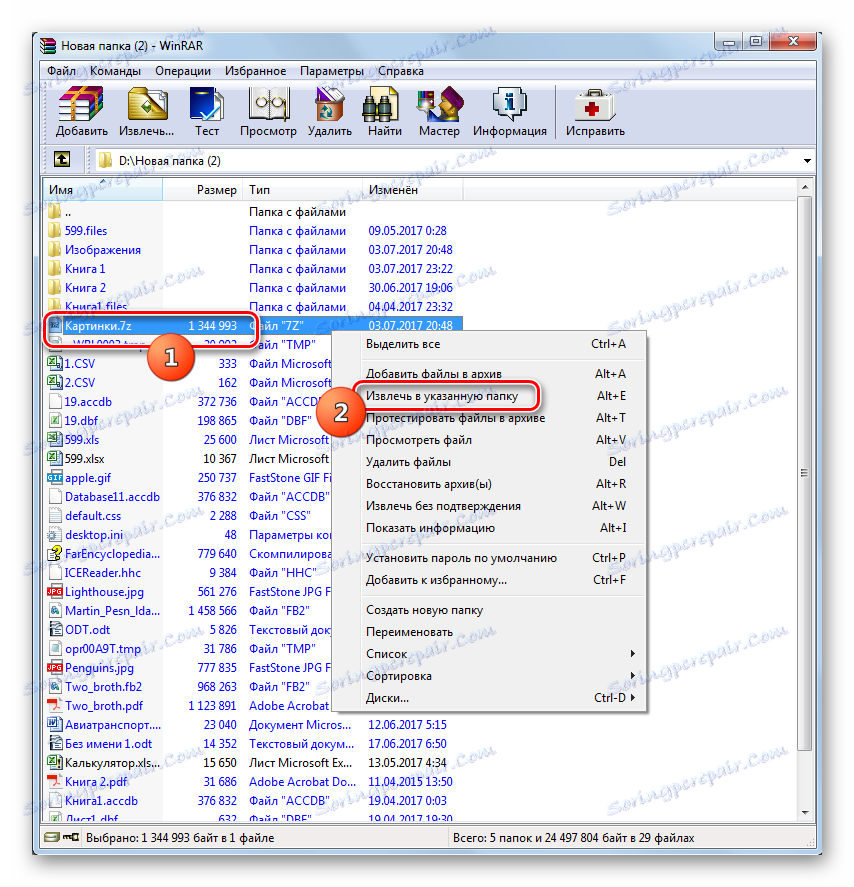Screen dimensions: 854x887
Task: Click the Добавить (Add) toolbar icon
Action: coord(81,104)
